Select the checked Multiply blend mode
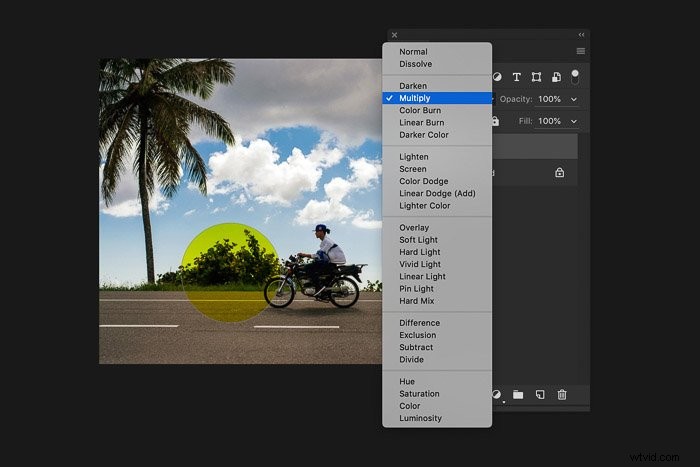700x467 pixels. (x=437, y=98)
